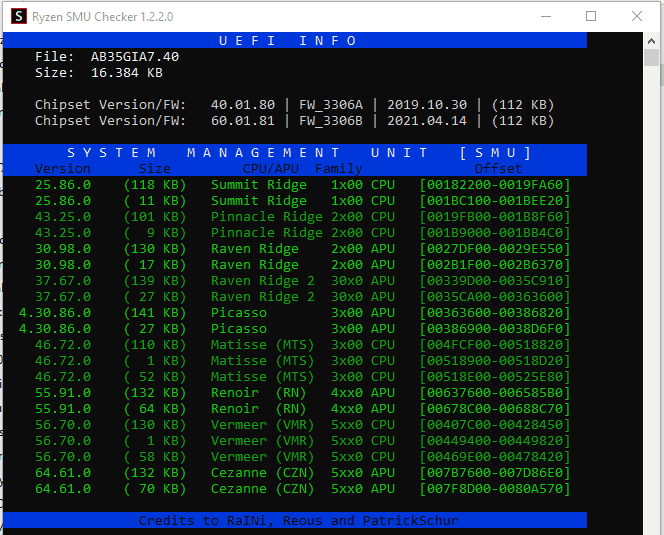The height and width of the screenshot is (535, 664).
Task: Click offset '[00518900-00518D20]'
Action: 495,361
